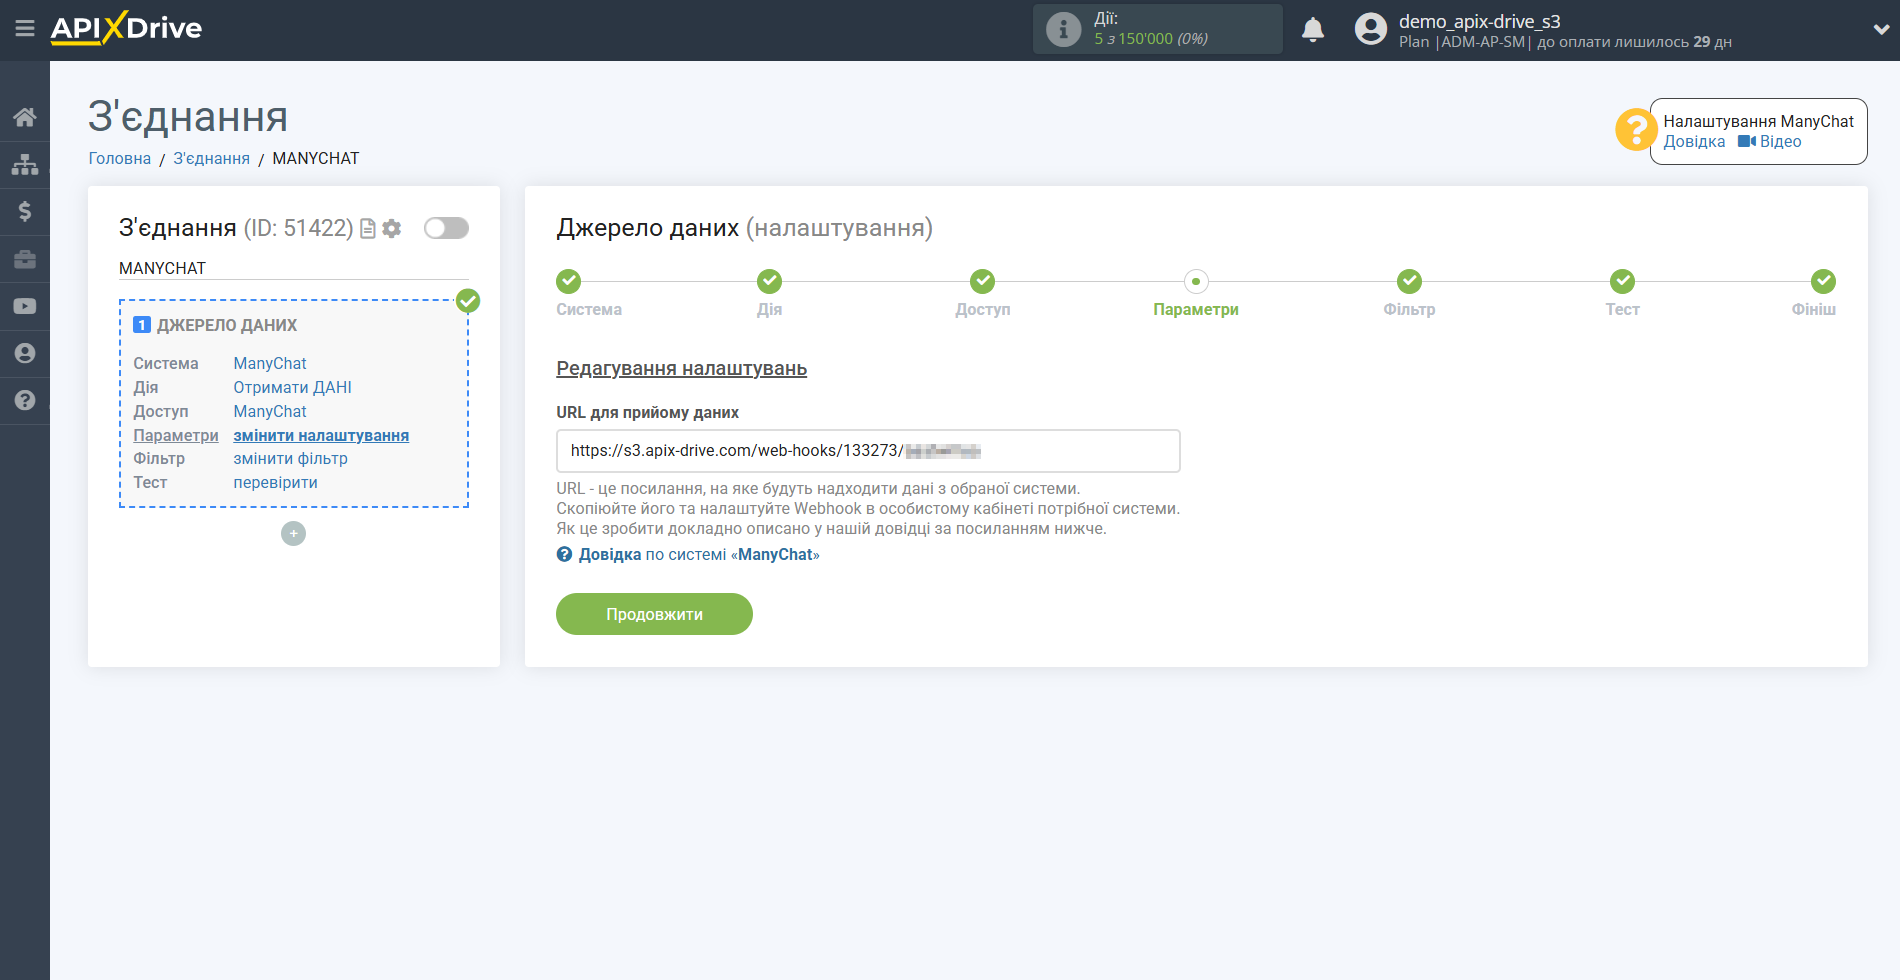
Task: Expand the account dropdown chevron
Action: (1880, 30)
